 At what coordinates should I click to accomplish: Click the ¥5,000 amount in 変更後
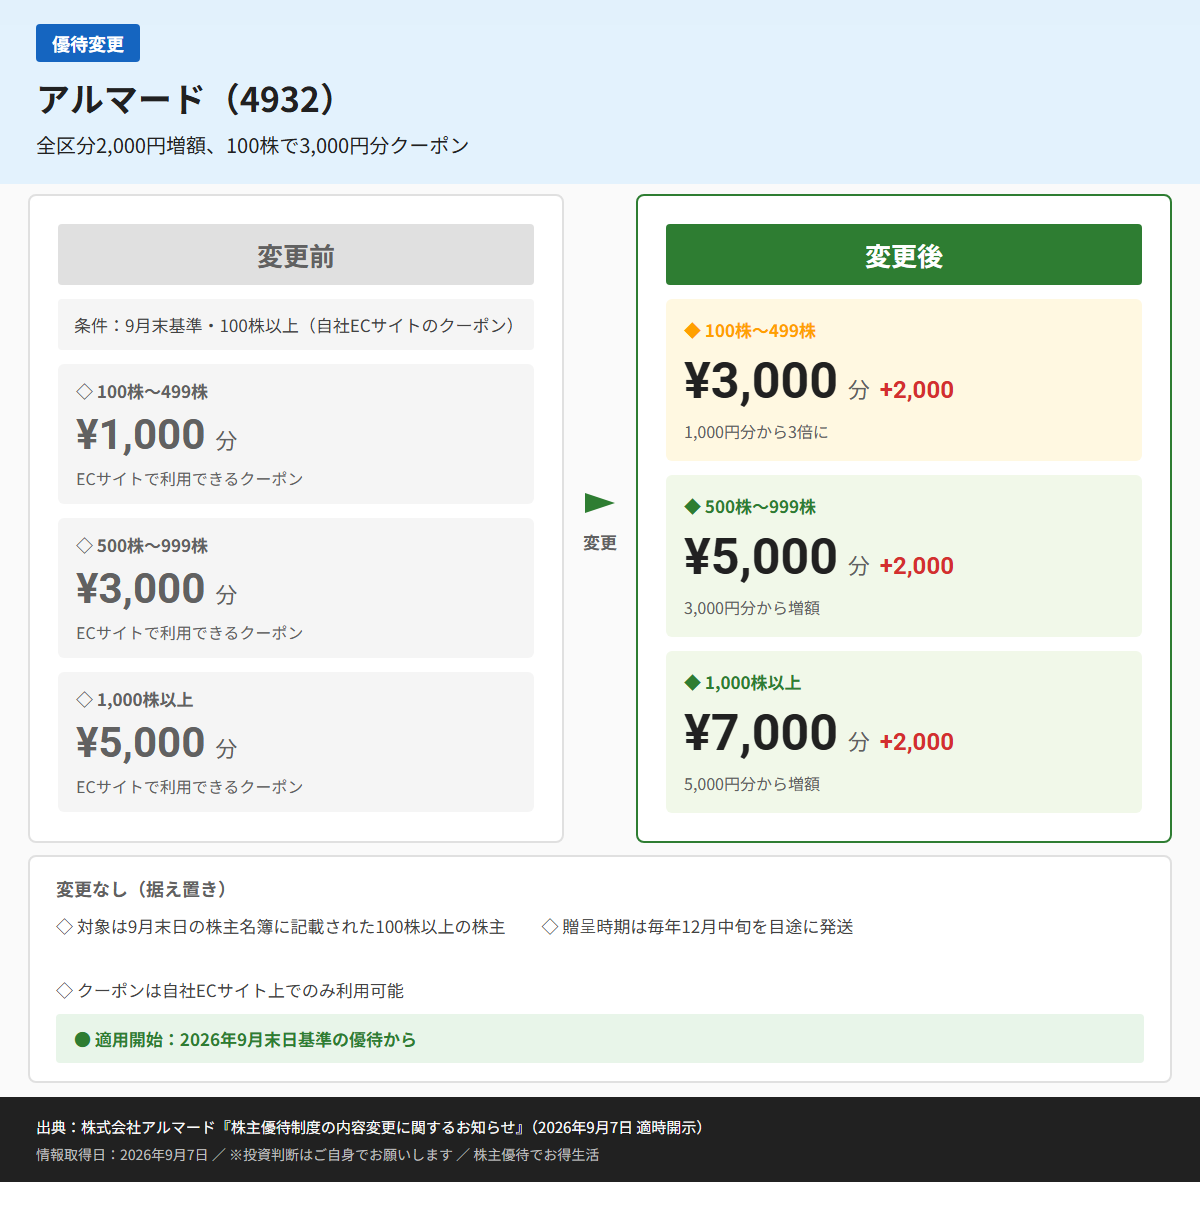pos(761,557)
